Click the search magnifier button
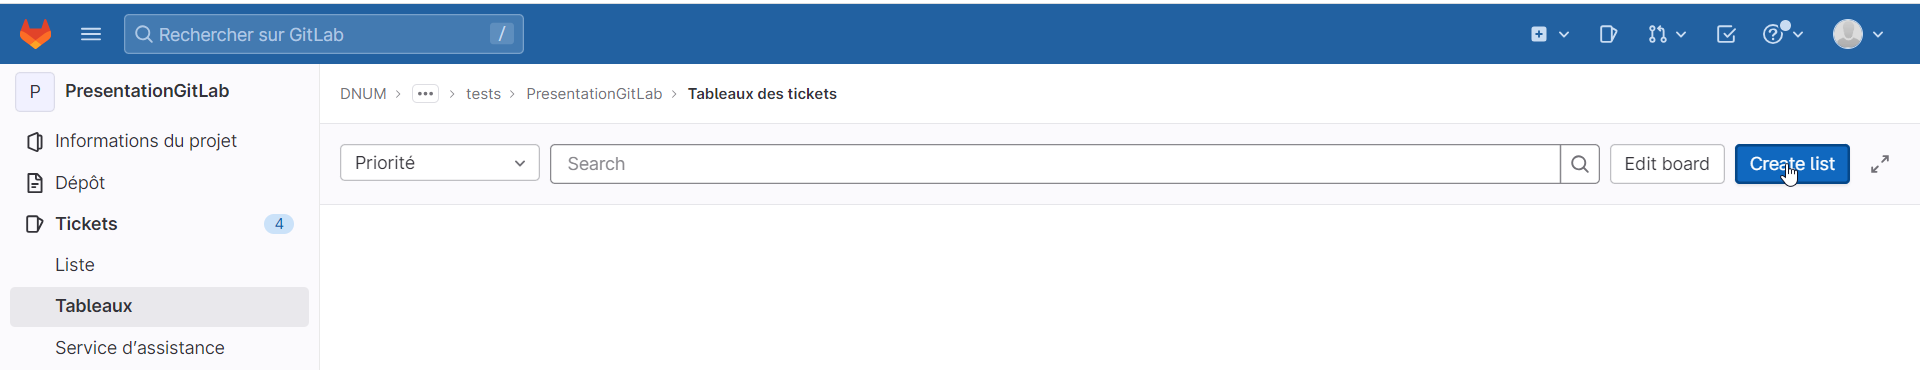1920x370 pixels. pos(1580,164)
